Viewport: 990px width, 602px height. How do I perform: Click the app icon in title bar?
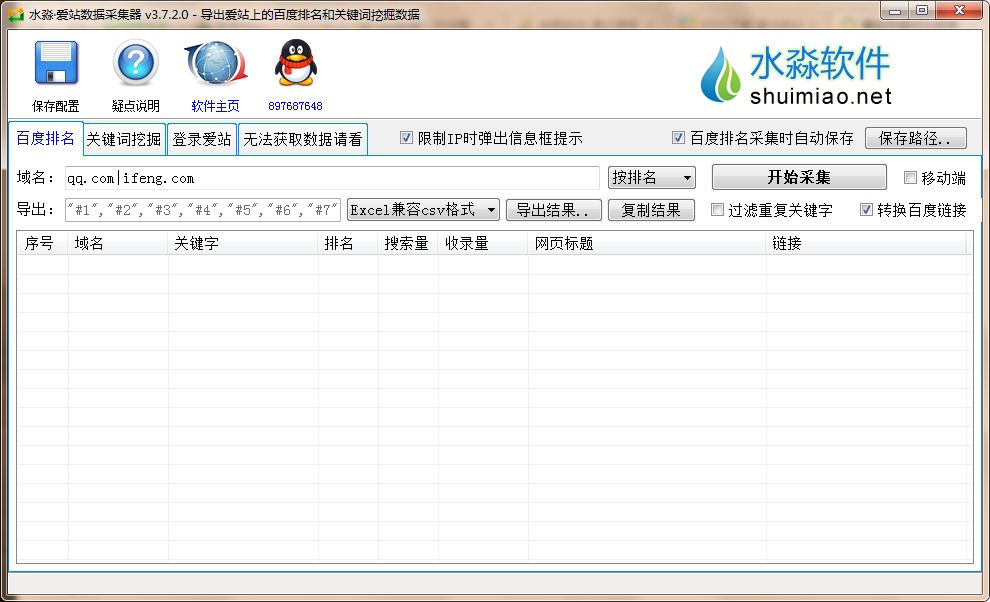tap(16, 14)
